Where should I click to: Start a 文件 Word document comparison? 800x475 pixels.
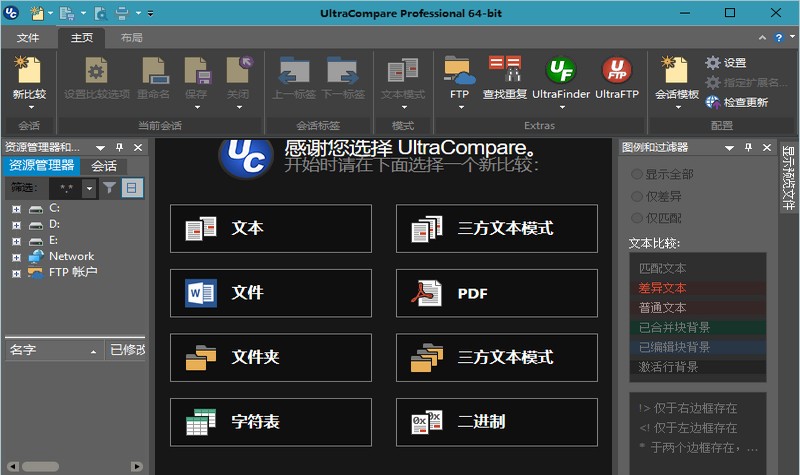pos(271,293)
